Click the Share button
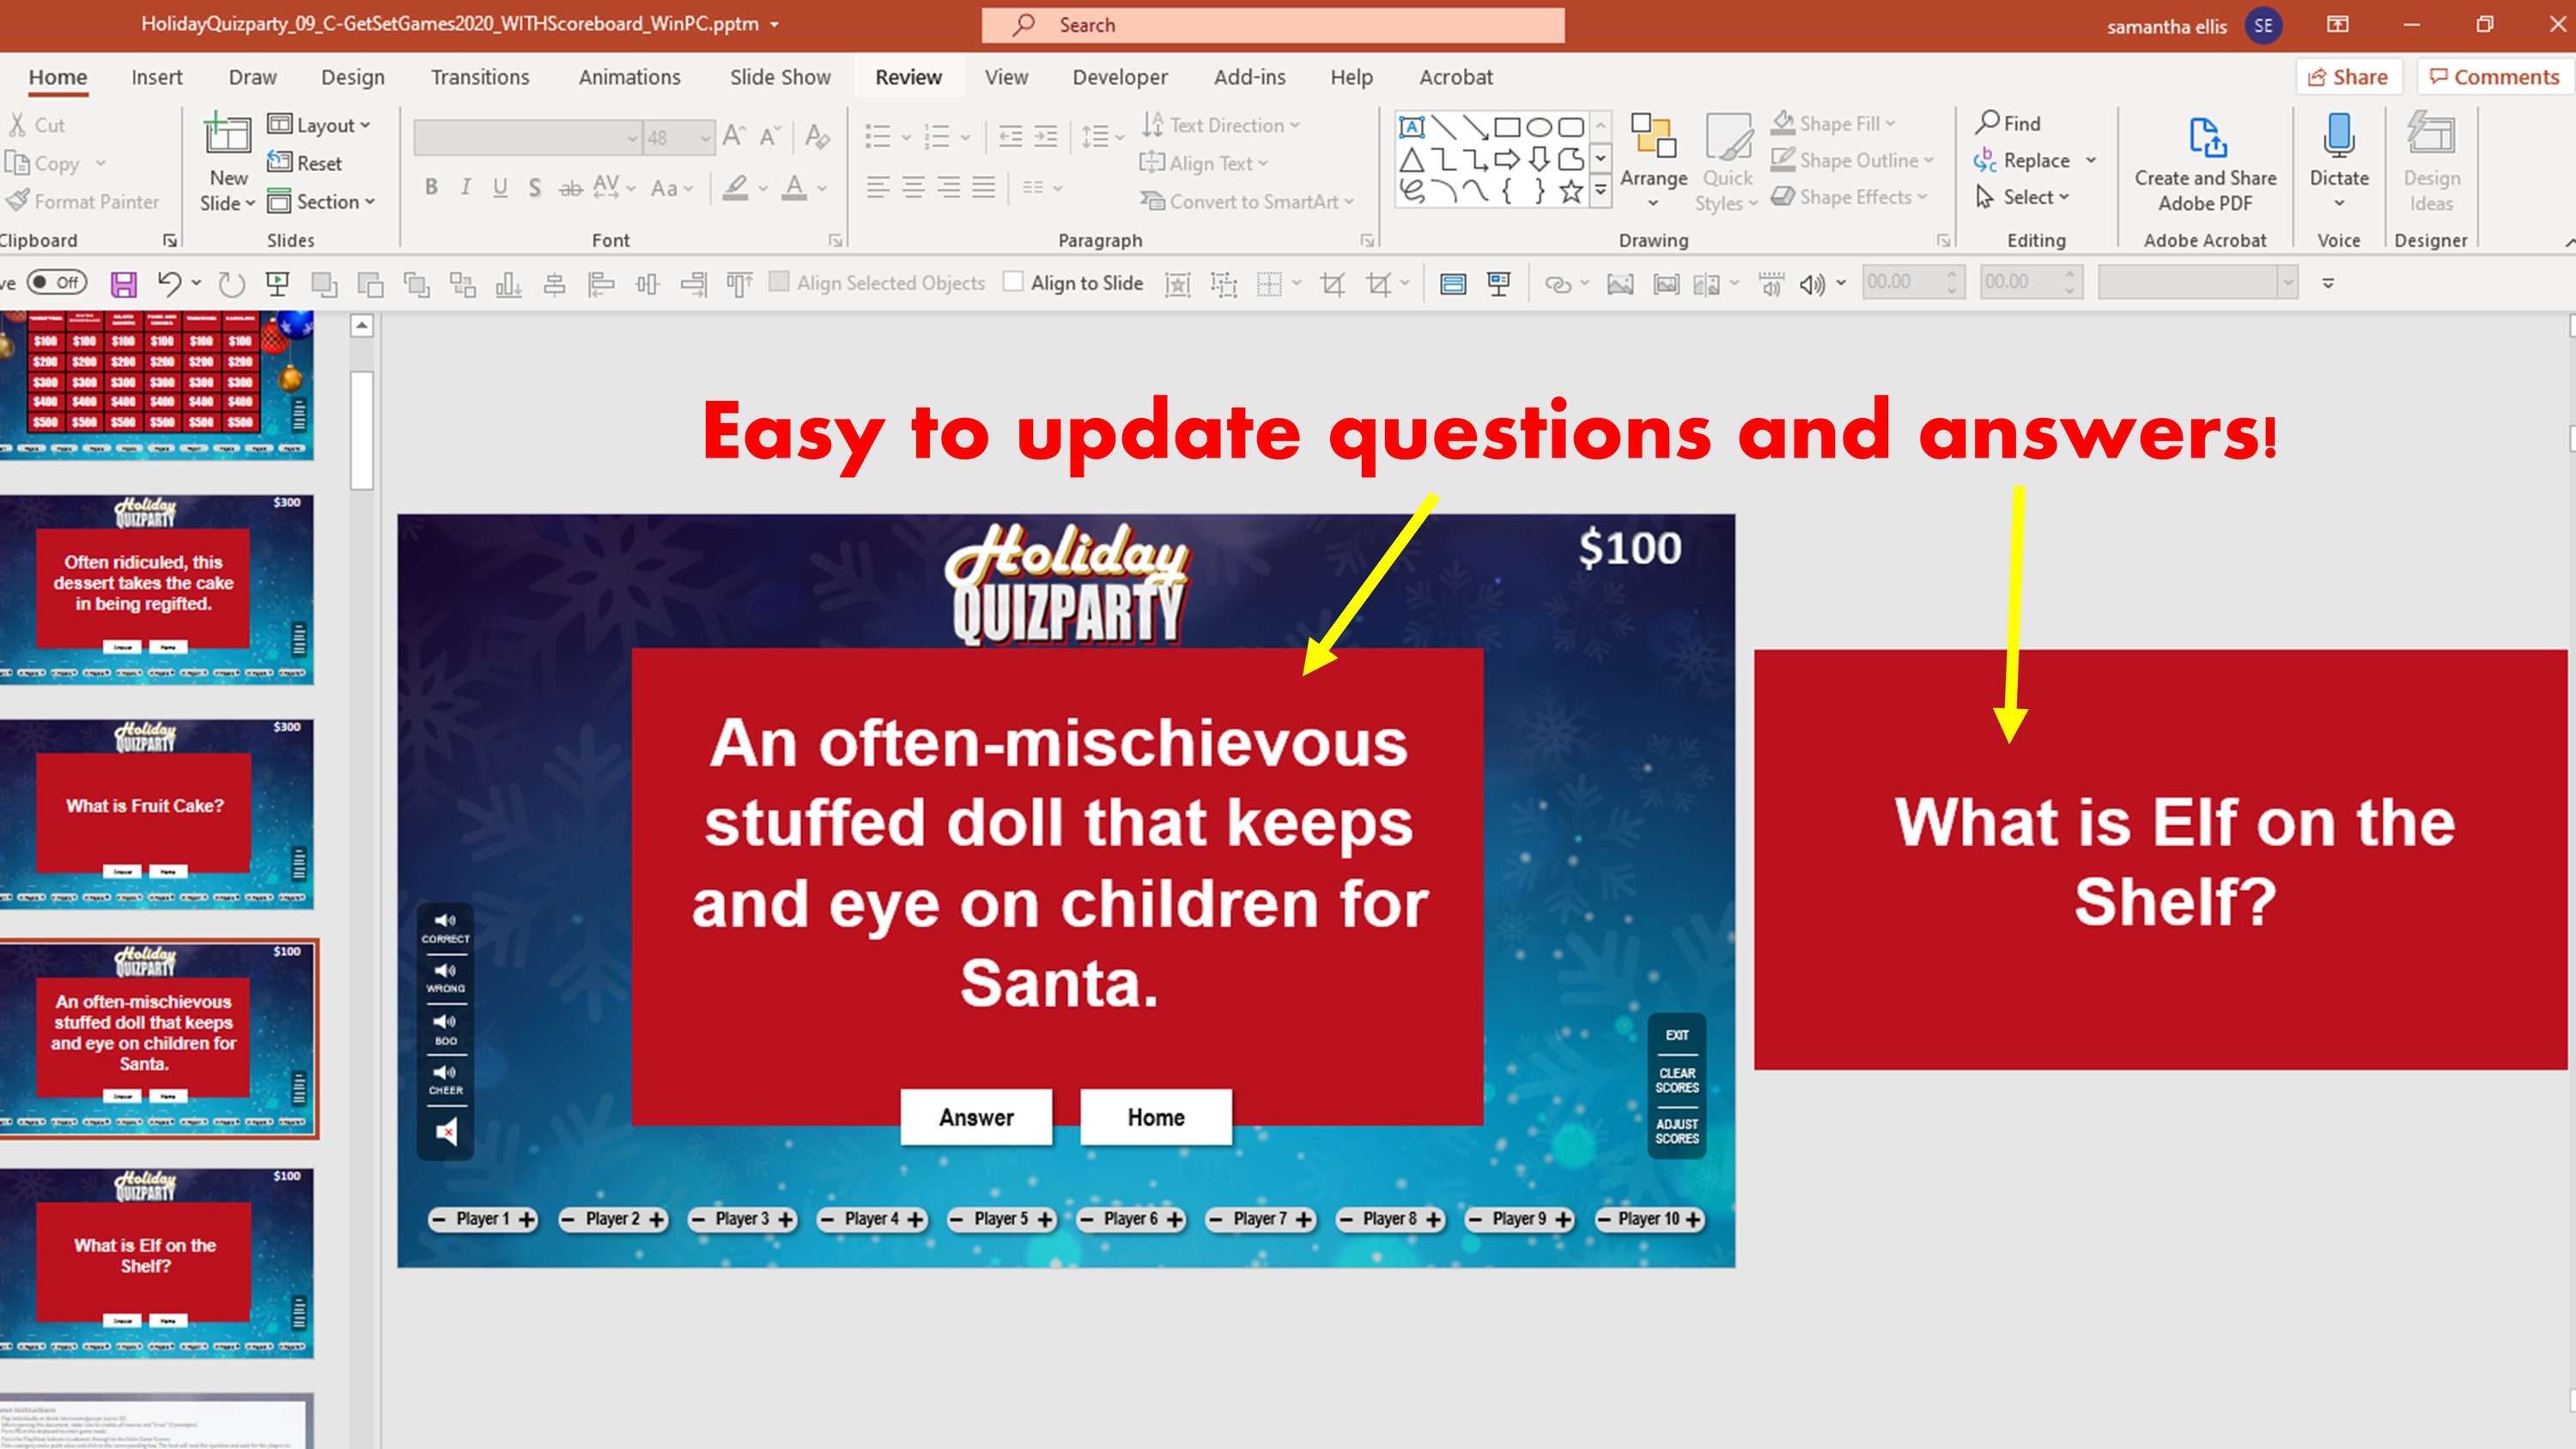The image size is (2576, 1449). click(x=2349, y=76)
